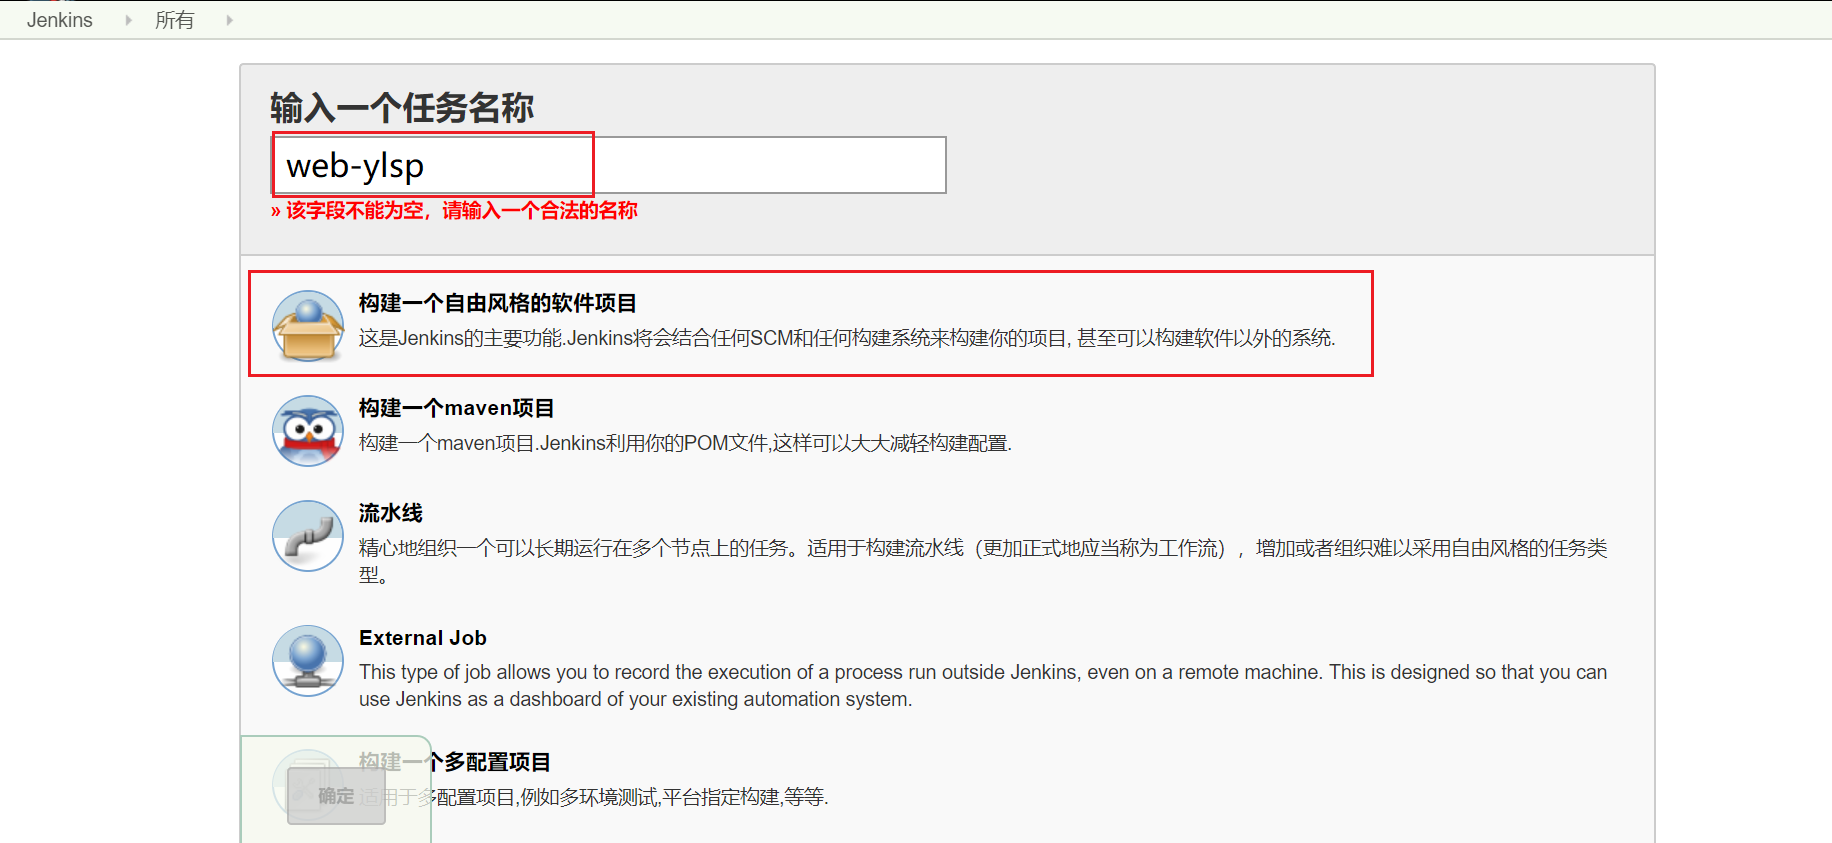Expand the arrow after 所有 breadcrumb

pyautogui.click(x=229, y=20)
